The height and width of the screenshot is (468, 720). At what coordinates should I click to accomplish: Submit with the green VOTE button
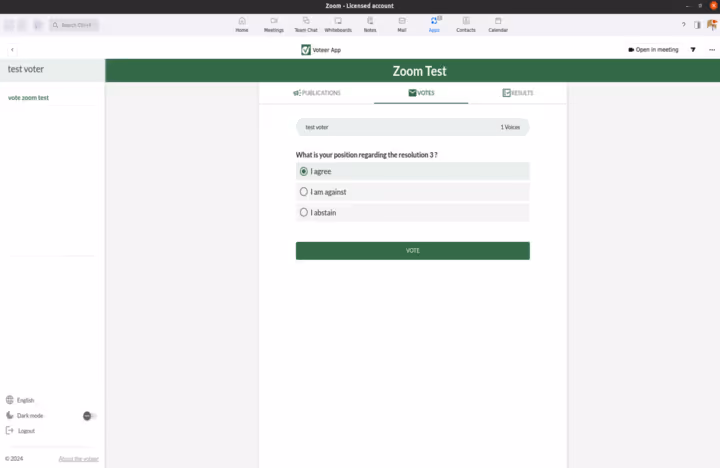pos(412,251)
